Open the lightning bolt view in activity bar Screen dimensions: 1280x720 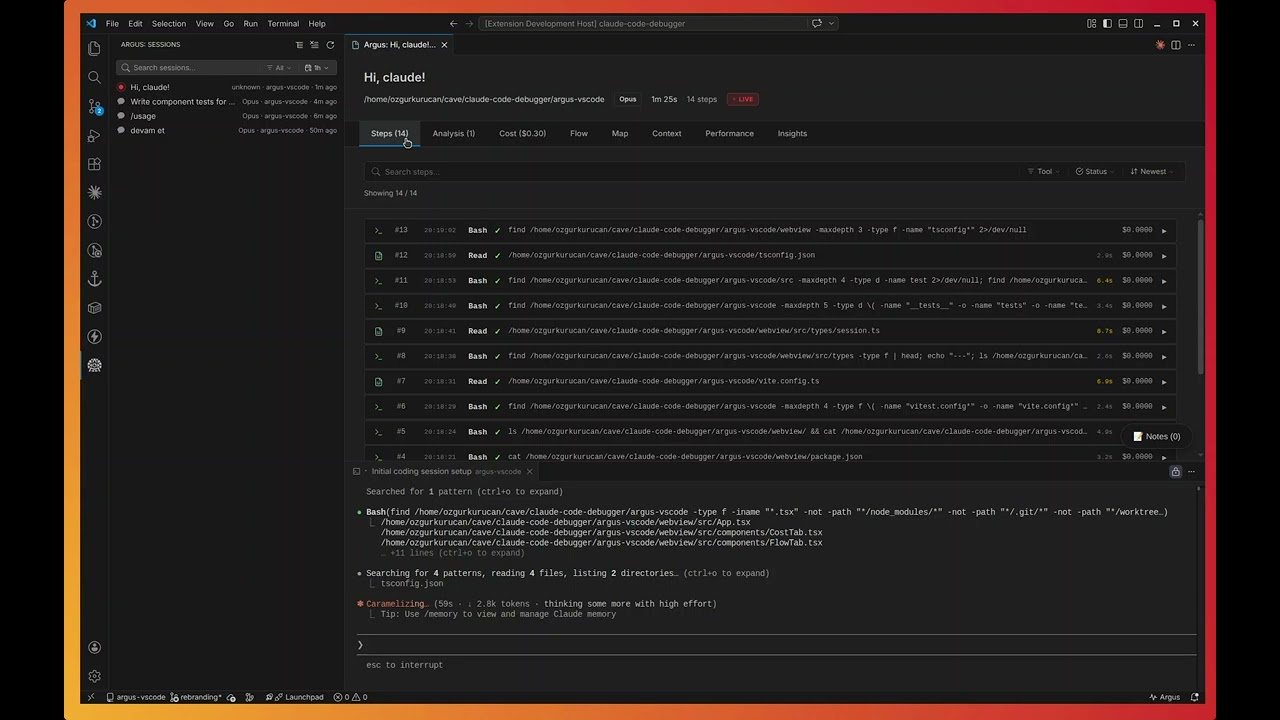[x=94, y=337]
